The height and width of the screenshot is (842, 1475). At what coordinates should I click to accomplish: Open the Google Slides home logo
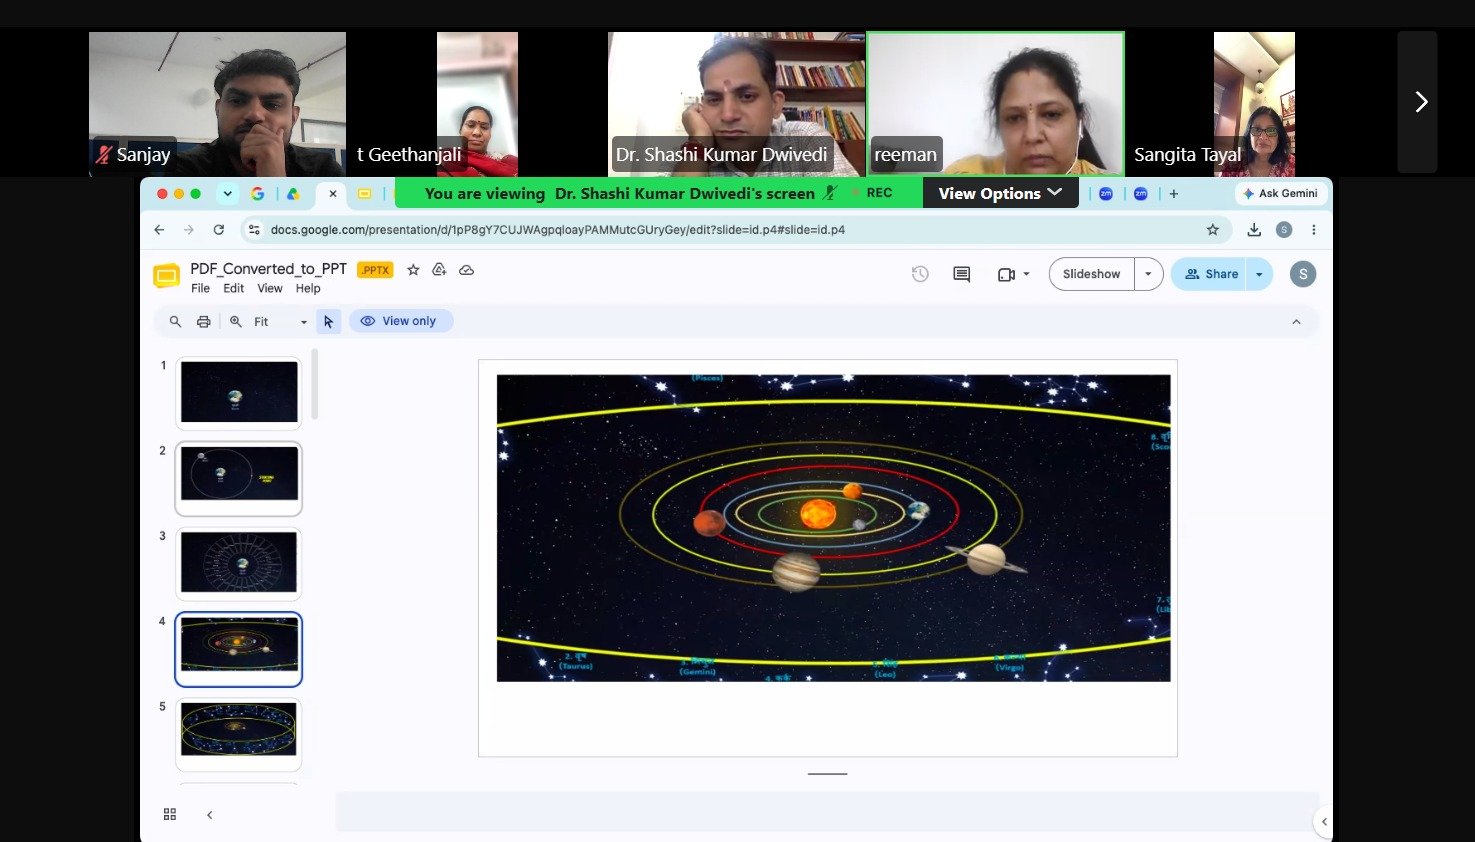tap(166, 276)
